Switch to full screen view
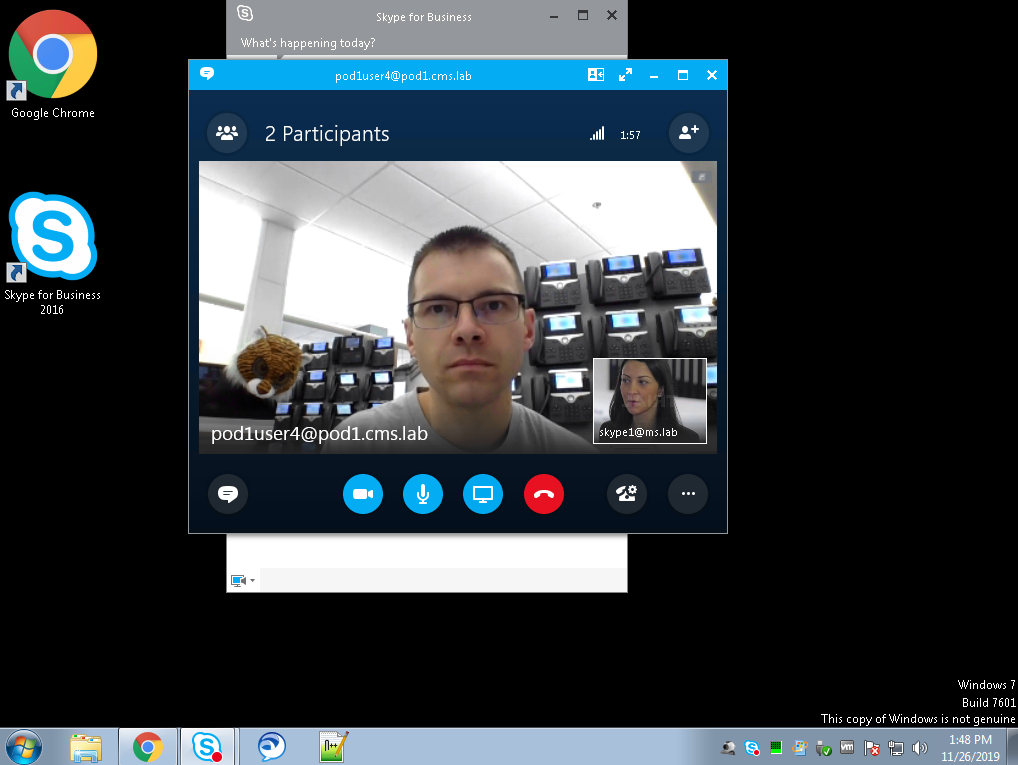Viewport: 1018px width, 765px height. 625,75
